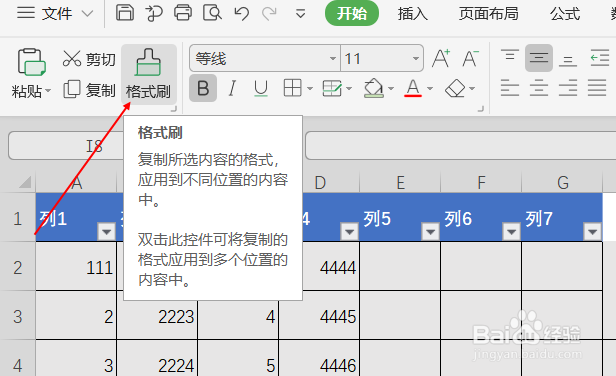Click the decrease indent icon
This screenshot has width=616, height=376.
[x=600, y=58]
